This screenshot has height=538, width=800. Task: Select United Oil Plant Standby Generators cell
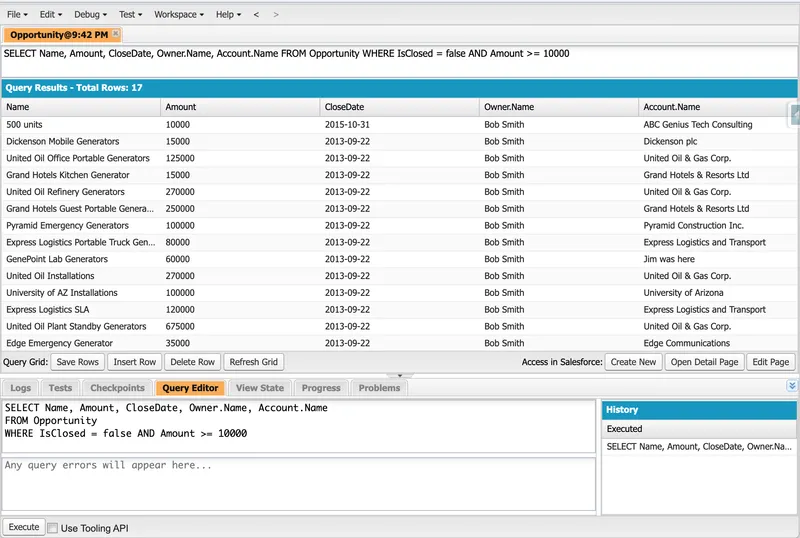click(x=81, y=327)
